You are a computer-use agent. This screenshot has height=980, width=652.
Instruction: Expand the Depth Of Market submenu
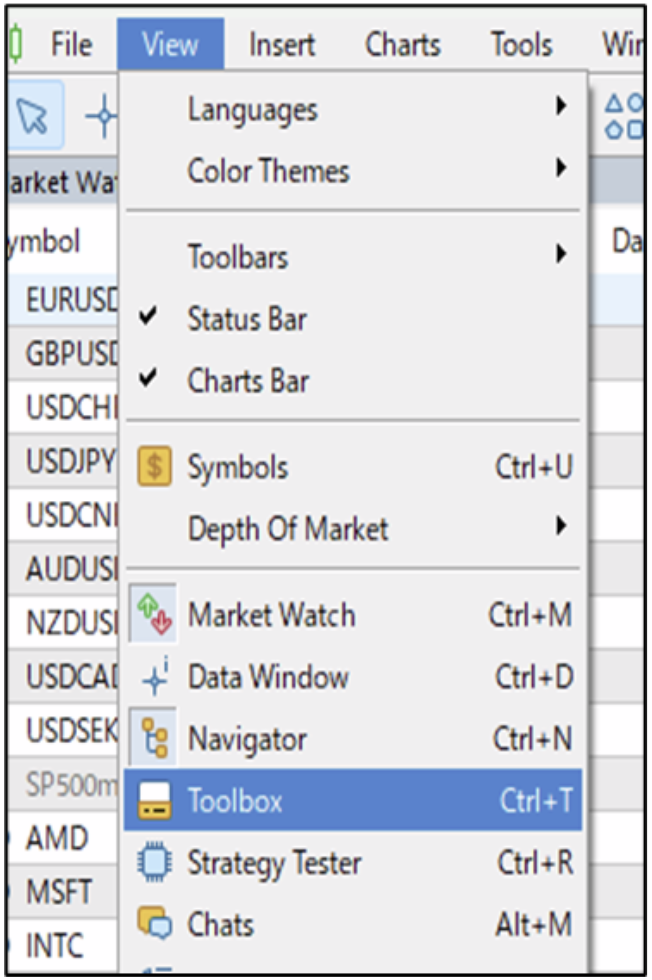point(288,529)
